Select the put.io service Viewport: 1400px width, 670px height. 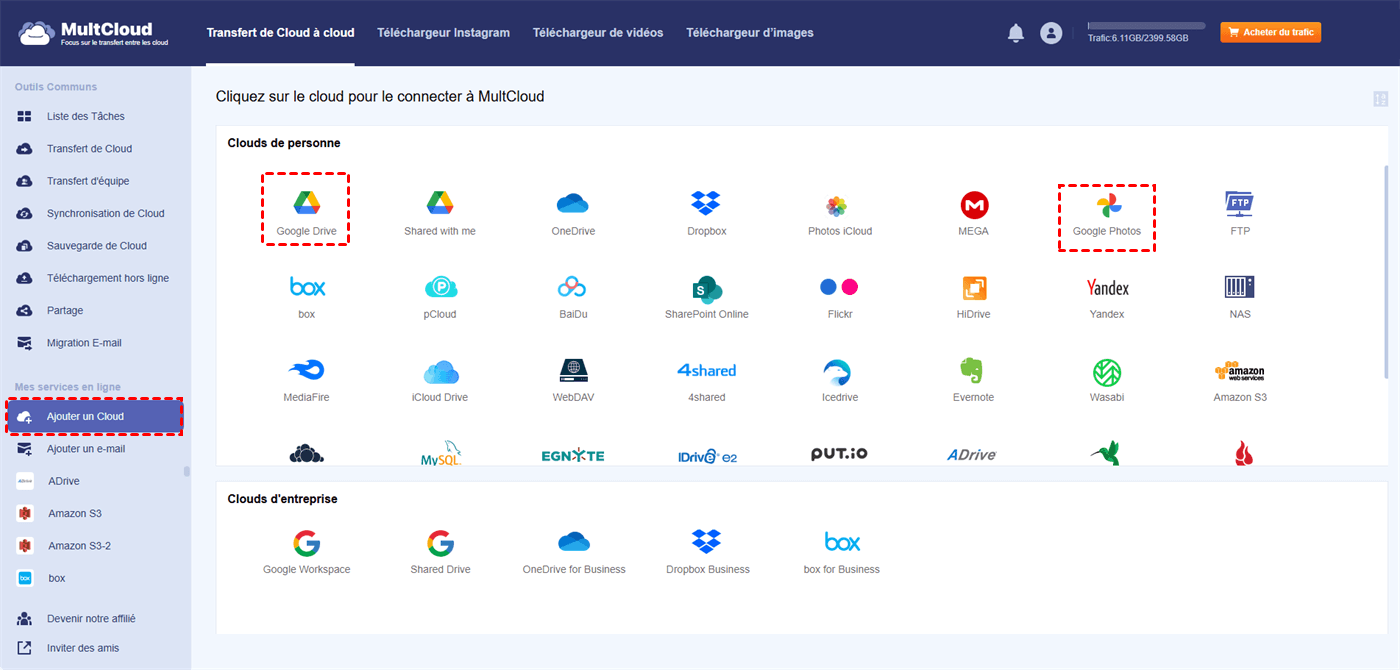click(x=839, y=453)
